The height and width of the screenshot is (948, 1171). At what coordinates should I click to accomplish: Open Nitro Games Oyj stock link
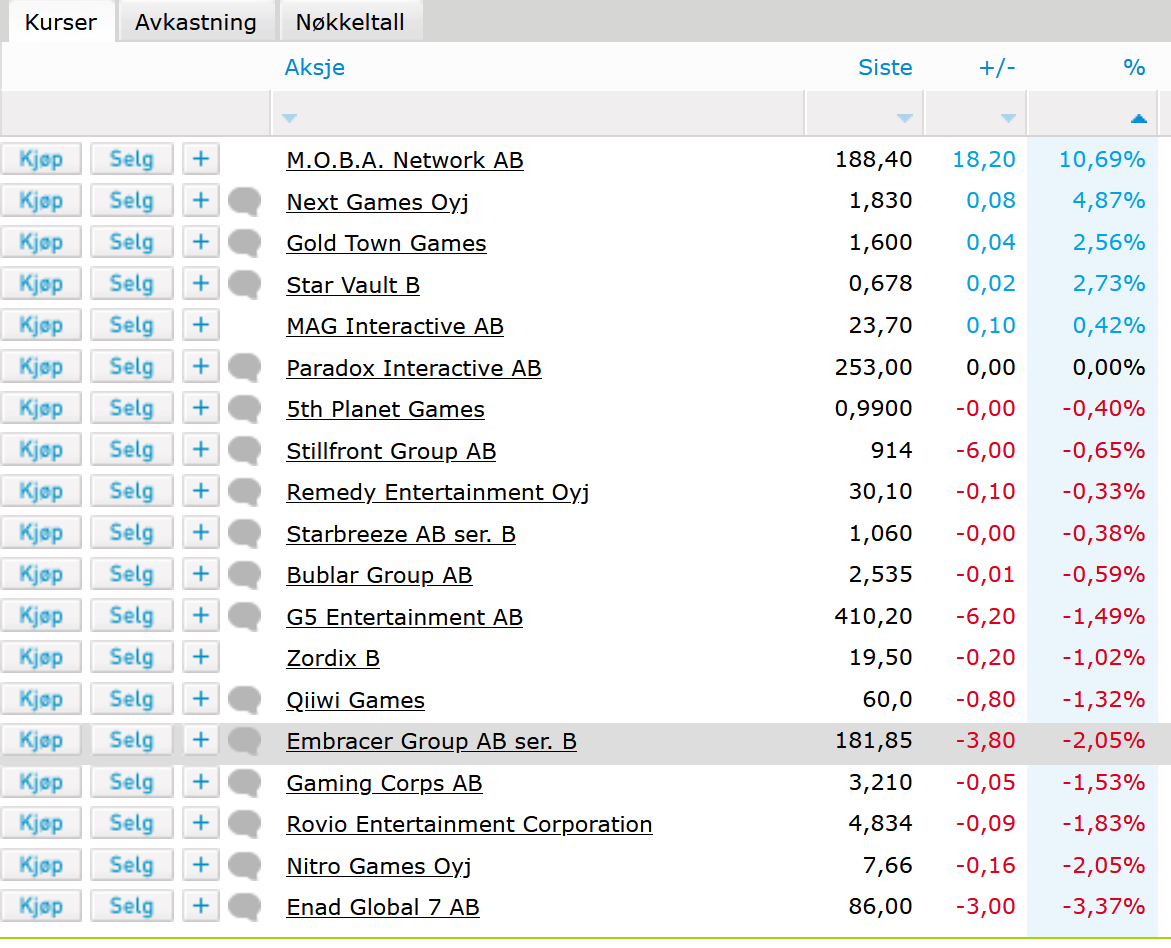379,866
